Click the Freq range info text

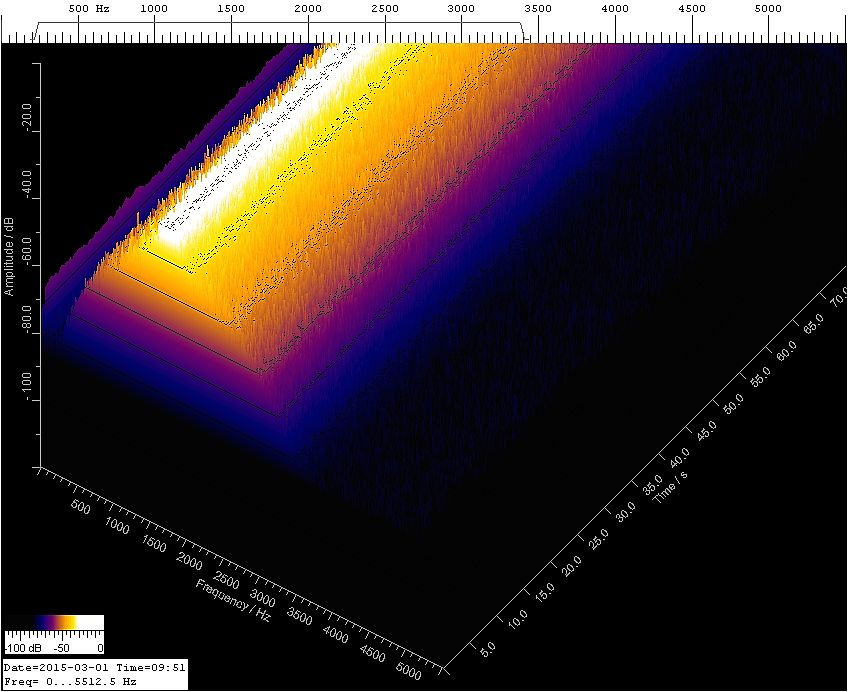(x=70, y=682)
